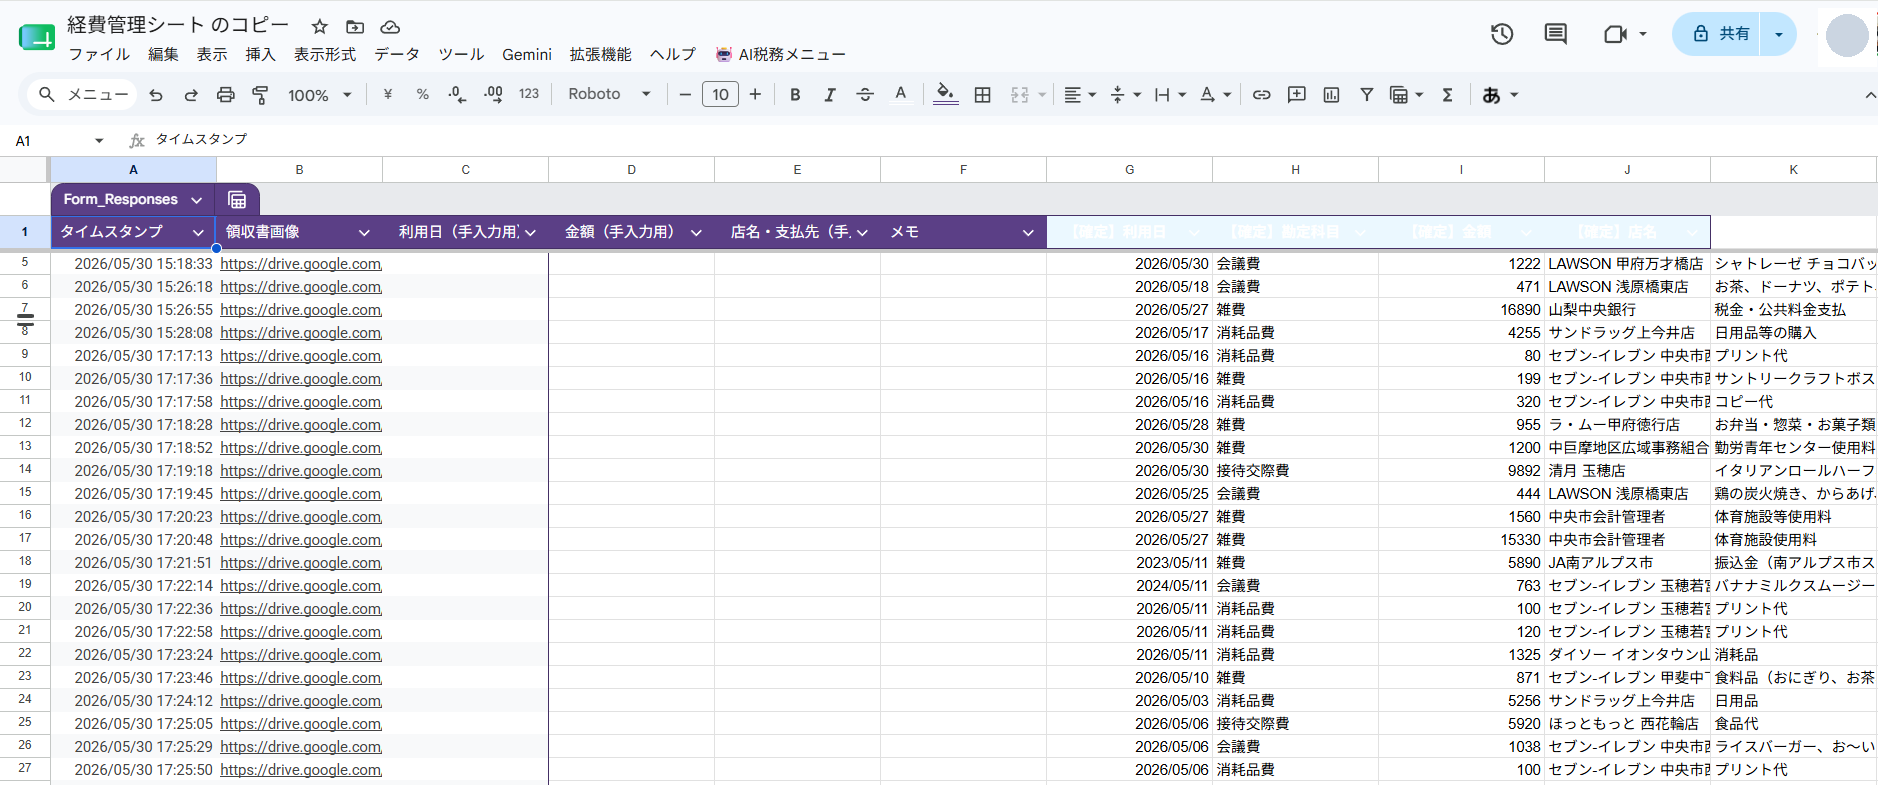
Task: Toggle bold formatting
Action: (795, 95)
